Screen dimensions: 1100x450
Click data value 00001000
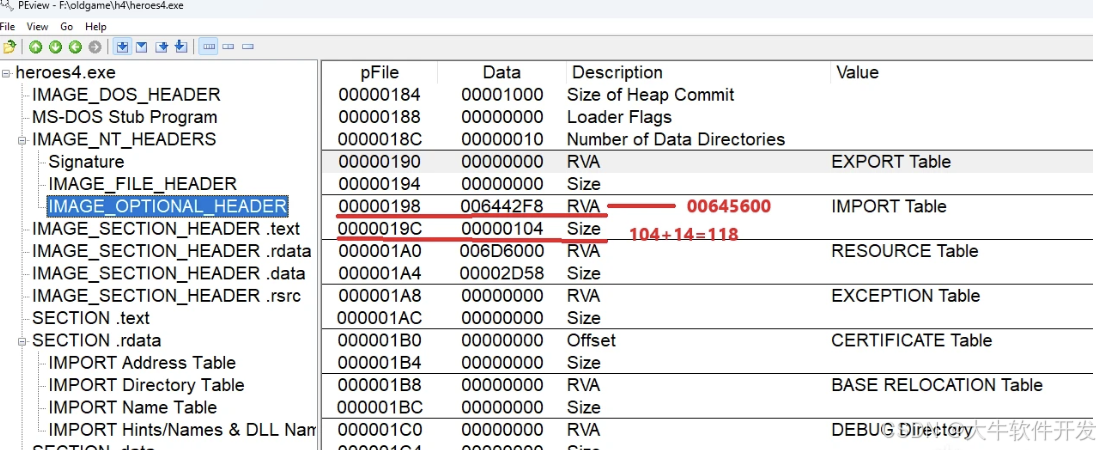[502, 95]
